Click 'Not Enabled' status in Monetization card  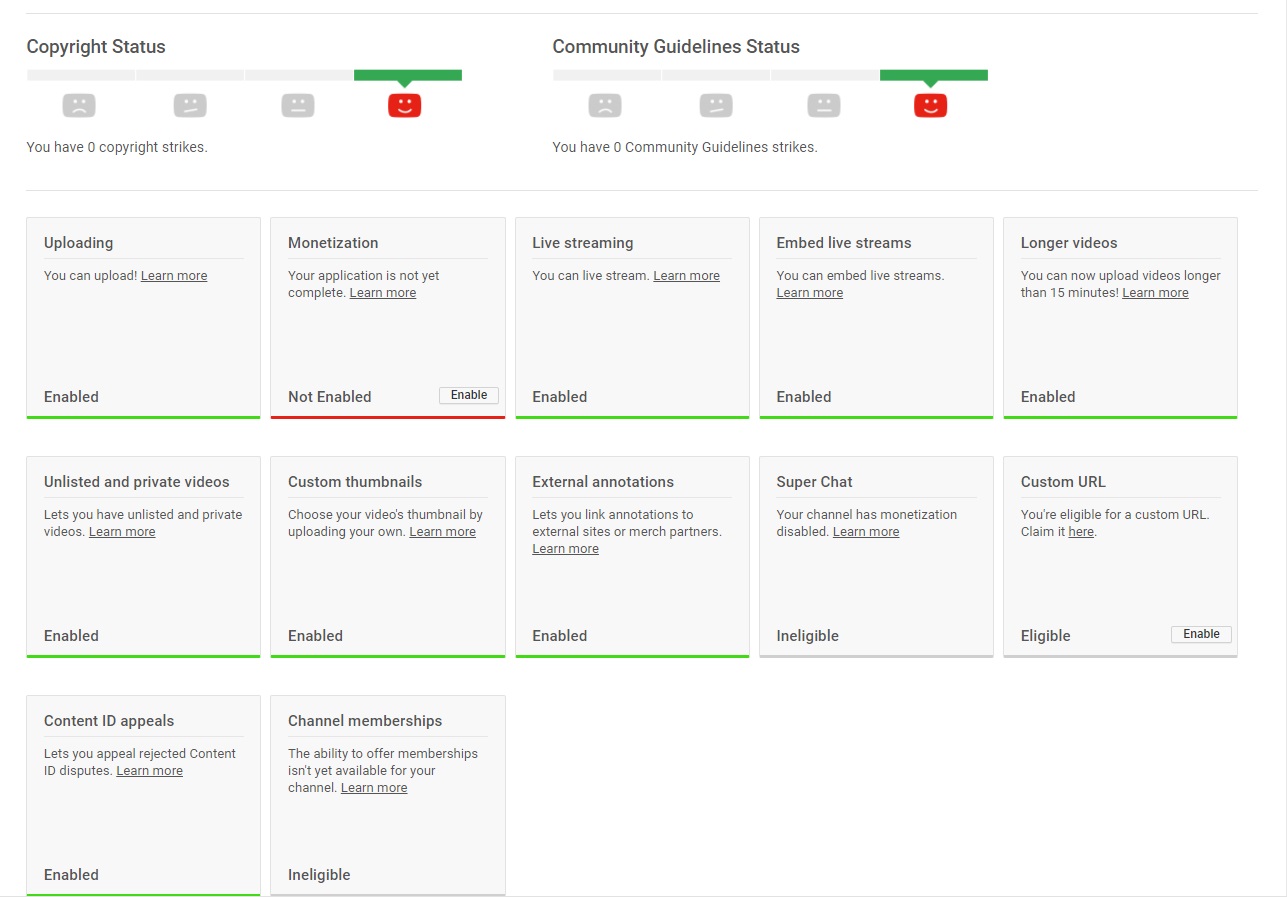(x=330, y=397)
